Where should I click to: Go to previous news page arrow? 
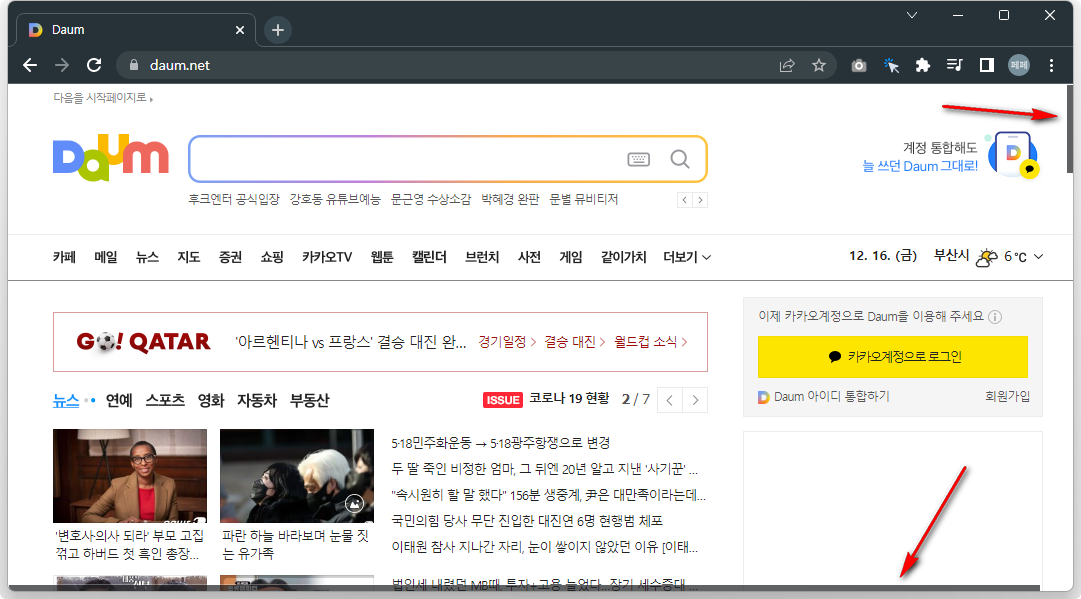click(669, 400)
